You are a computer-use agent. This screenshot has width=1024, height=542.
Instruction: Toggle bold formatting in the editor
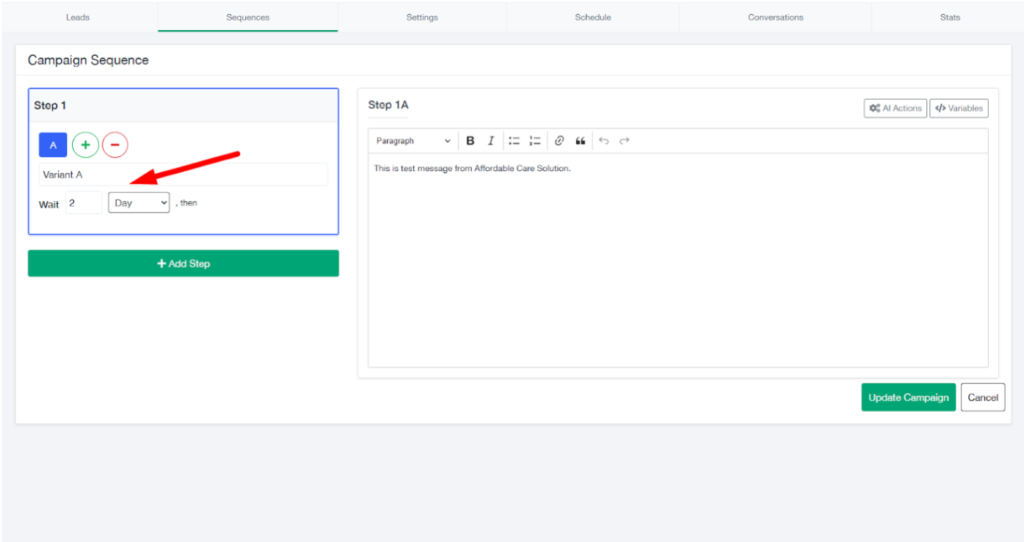click(x=470, y=141)
